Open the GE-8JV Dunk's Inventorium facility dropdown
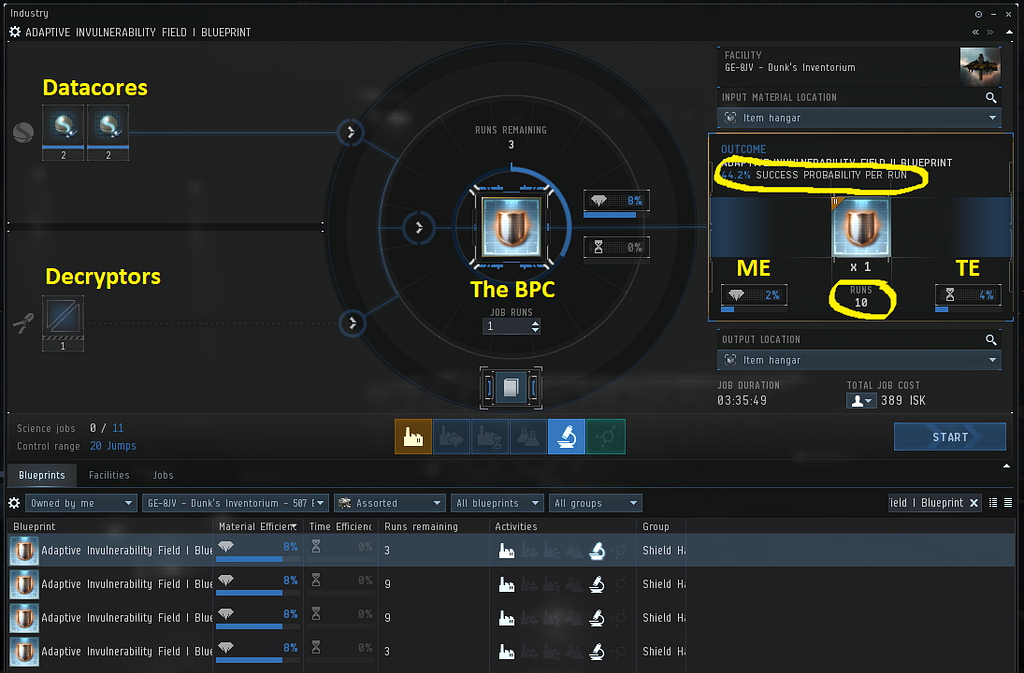This screenshot has width=1024, height=673. (x=235, y=503)
